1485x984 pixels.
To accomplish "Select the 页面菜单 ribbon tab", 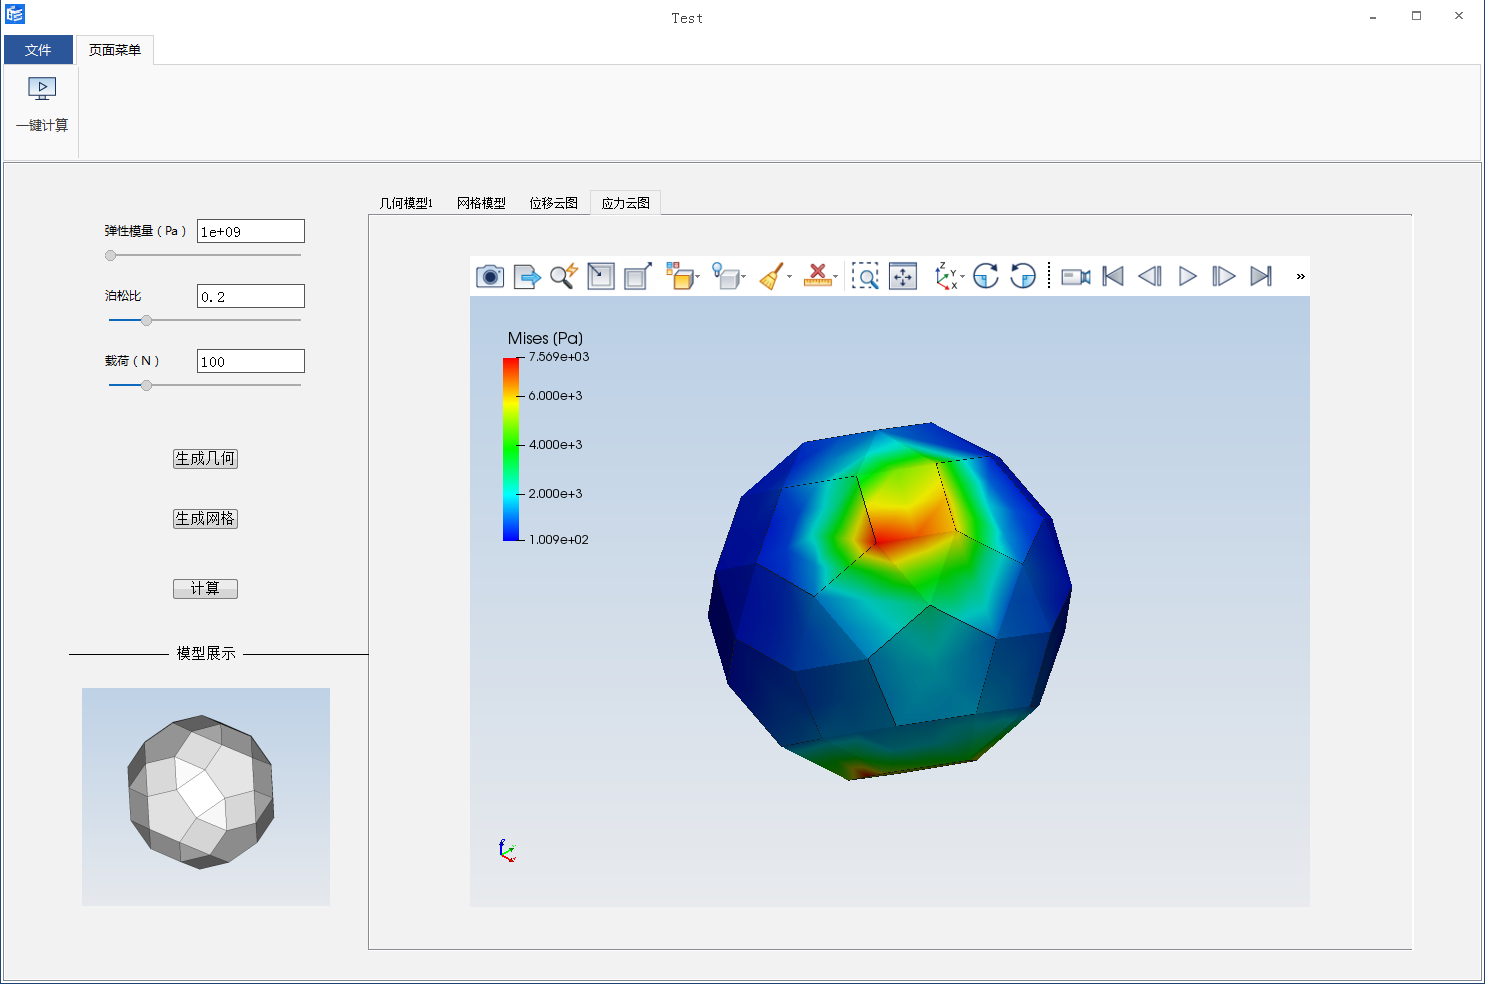I will pos(115,50).
